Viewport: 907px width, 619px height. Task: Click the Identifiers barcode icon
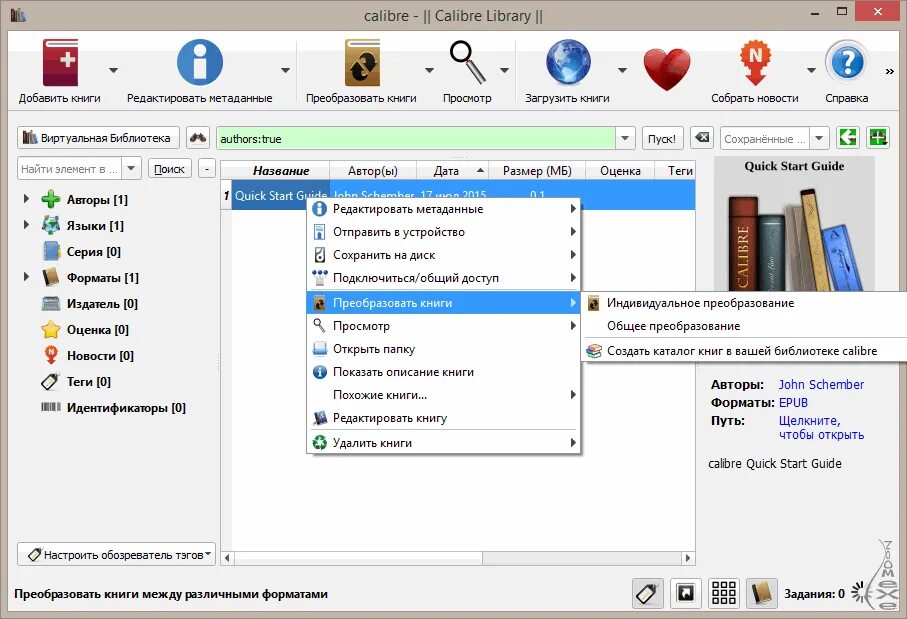click(51, 407)
